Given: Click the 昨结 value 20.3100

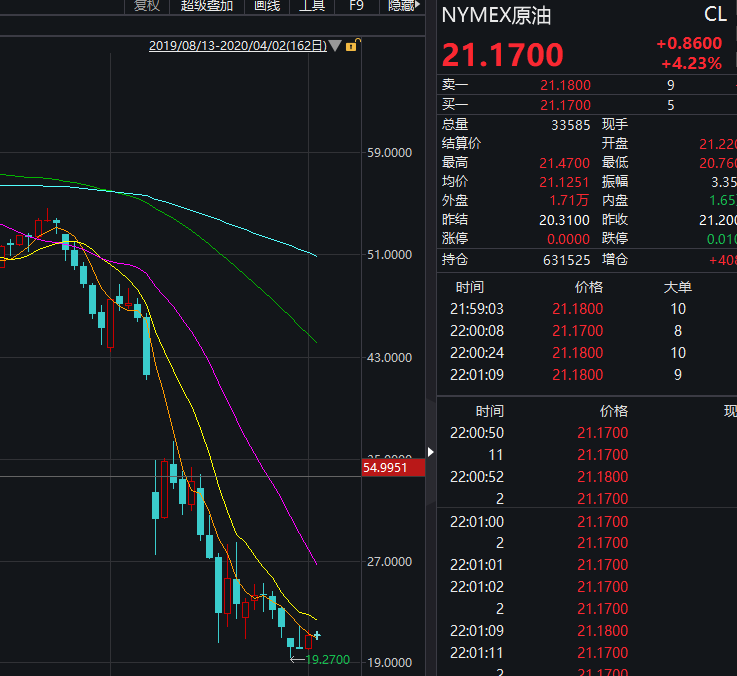Looking at the screenshot, I should (x=564, y=220).
